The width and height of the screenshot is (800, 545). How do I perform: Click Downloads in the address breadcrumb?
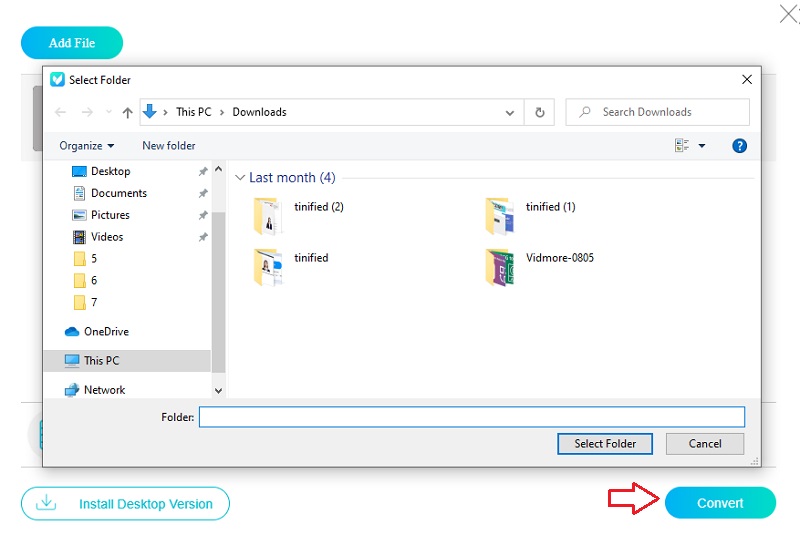(259, 112)
